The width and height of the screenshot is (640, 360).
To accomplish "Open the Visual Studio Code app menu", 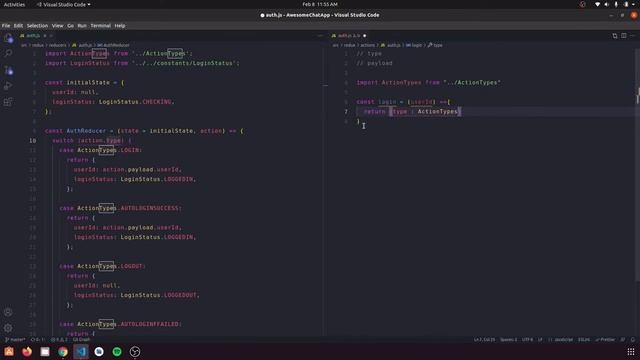I will (64, 4).
